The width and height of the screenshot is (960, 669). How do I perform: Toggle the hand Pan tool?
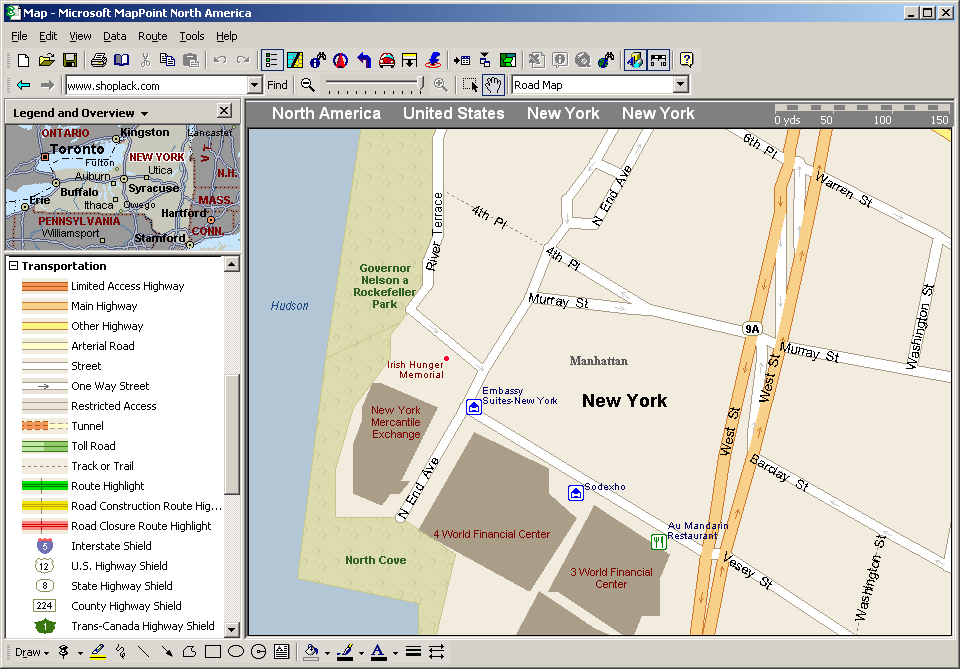[x=493, y=85]
